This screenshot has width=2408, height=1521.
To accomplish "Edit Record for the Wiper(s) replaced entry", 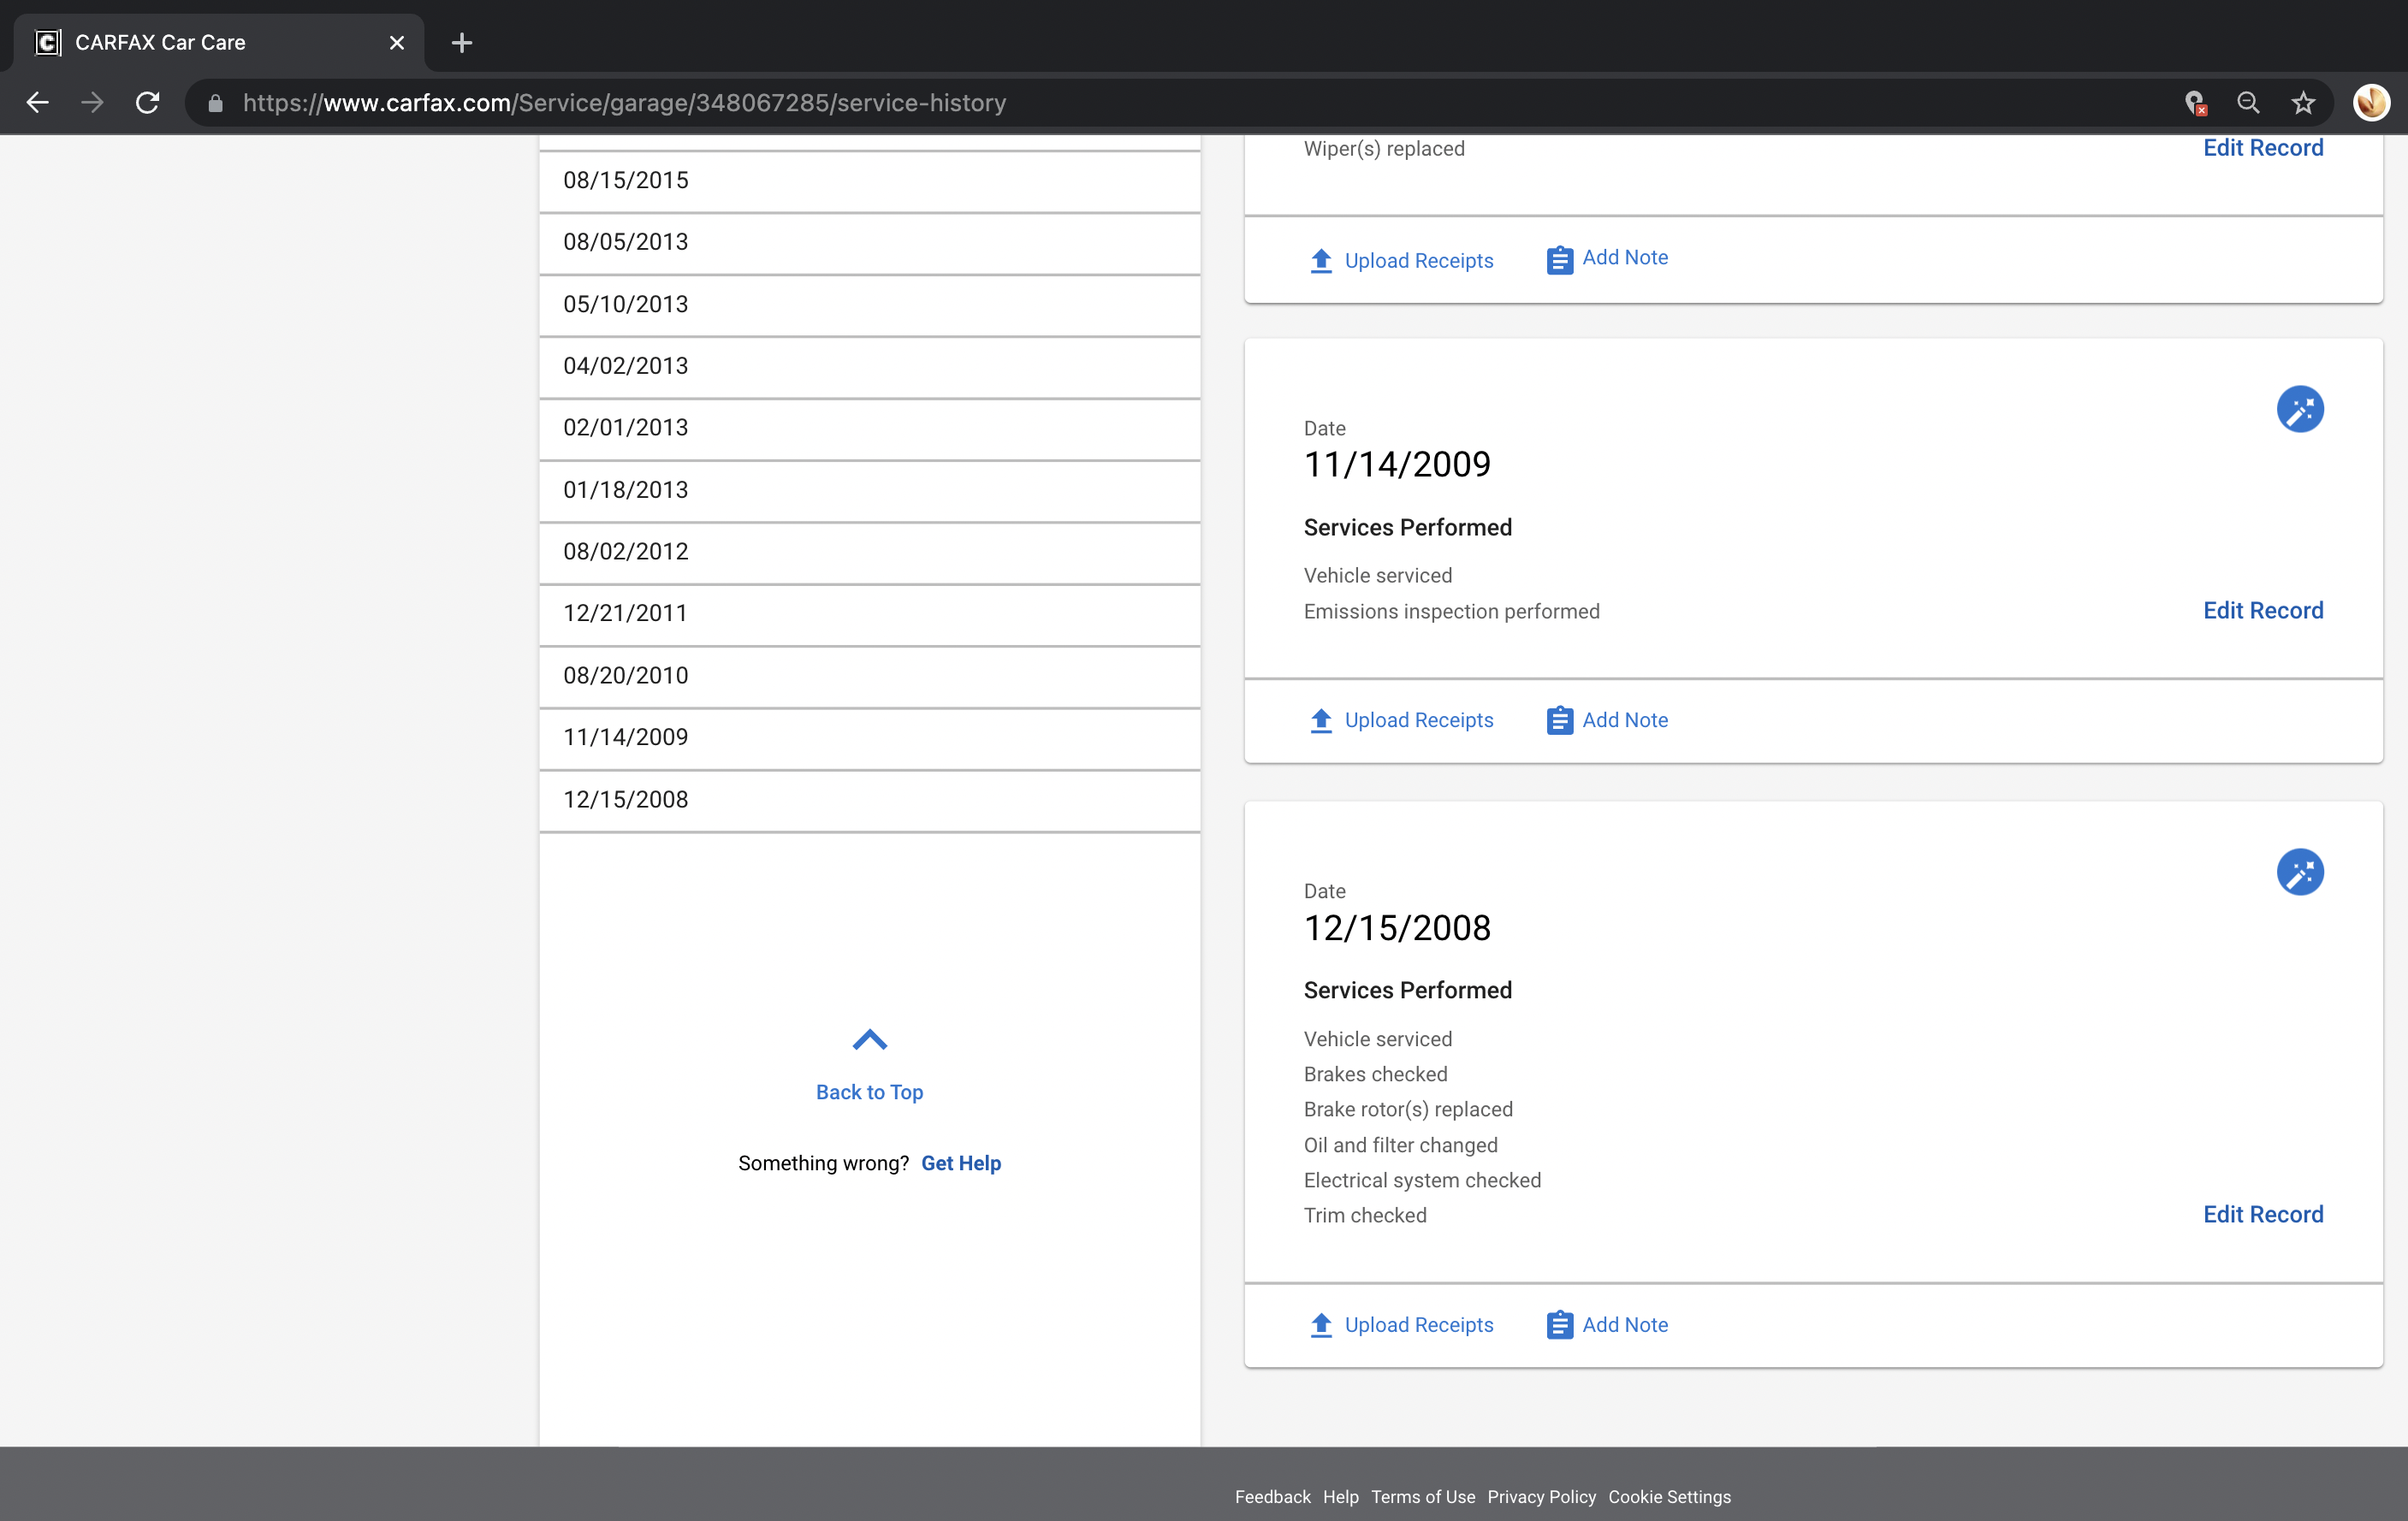I will (2262, 148).
